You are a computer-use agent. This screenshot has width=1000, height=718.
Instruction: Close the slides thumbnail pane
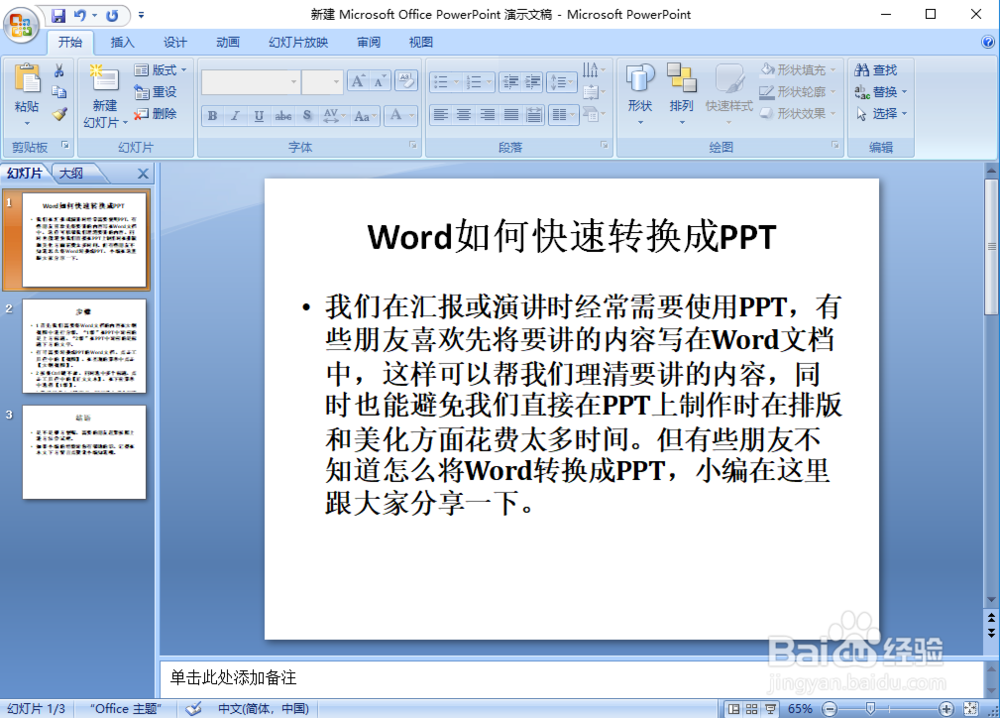tap(143, 173)
